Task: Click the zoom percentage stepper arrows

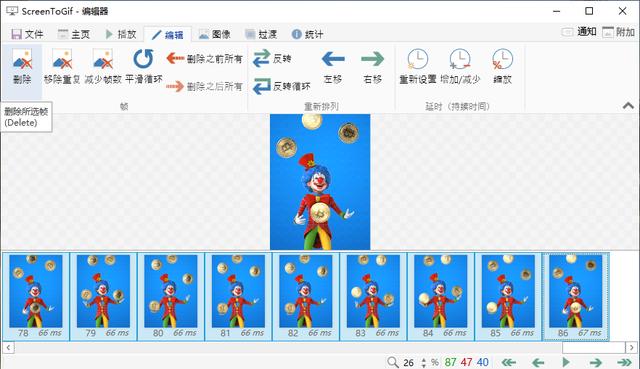Action: tap(424, 362)
